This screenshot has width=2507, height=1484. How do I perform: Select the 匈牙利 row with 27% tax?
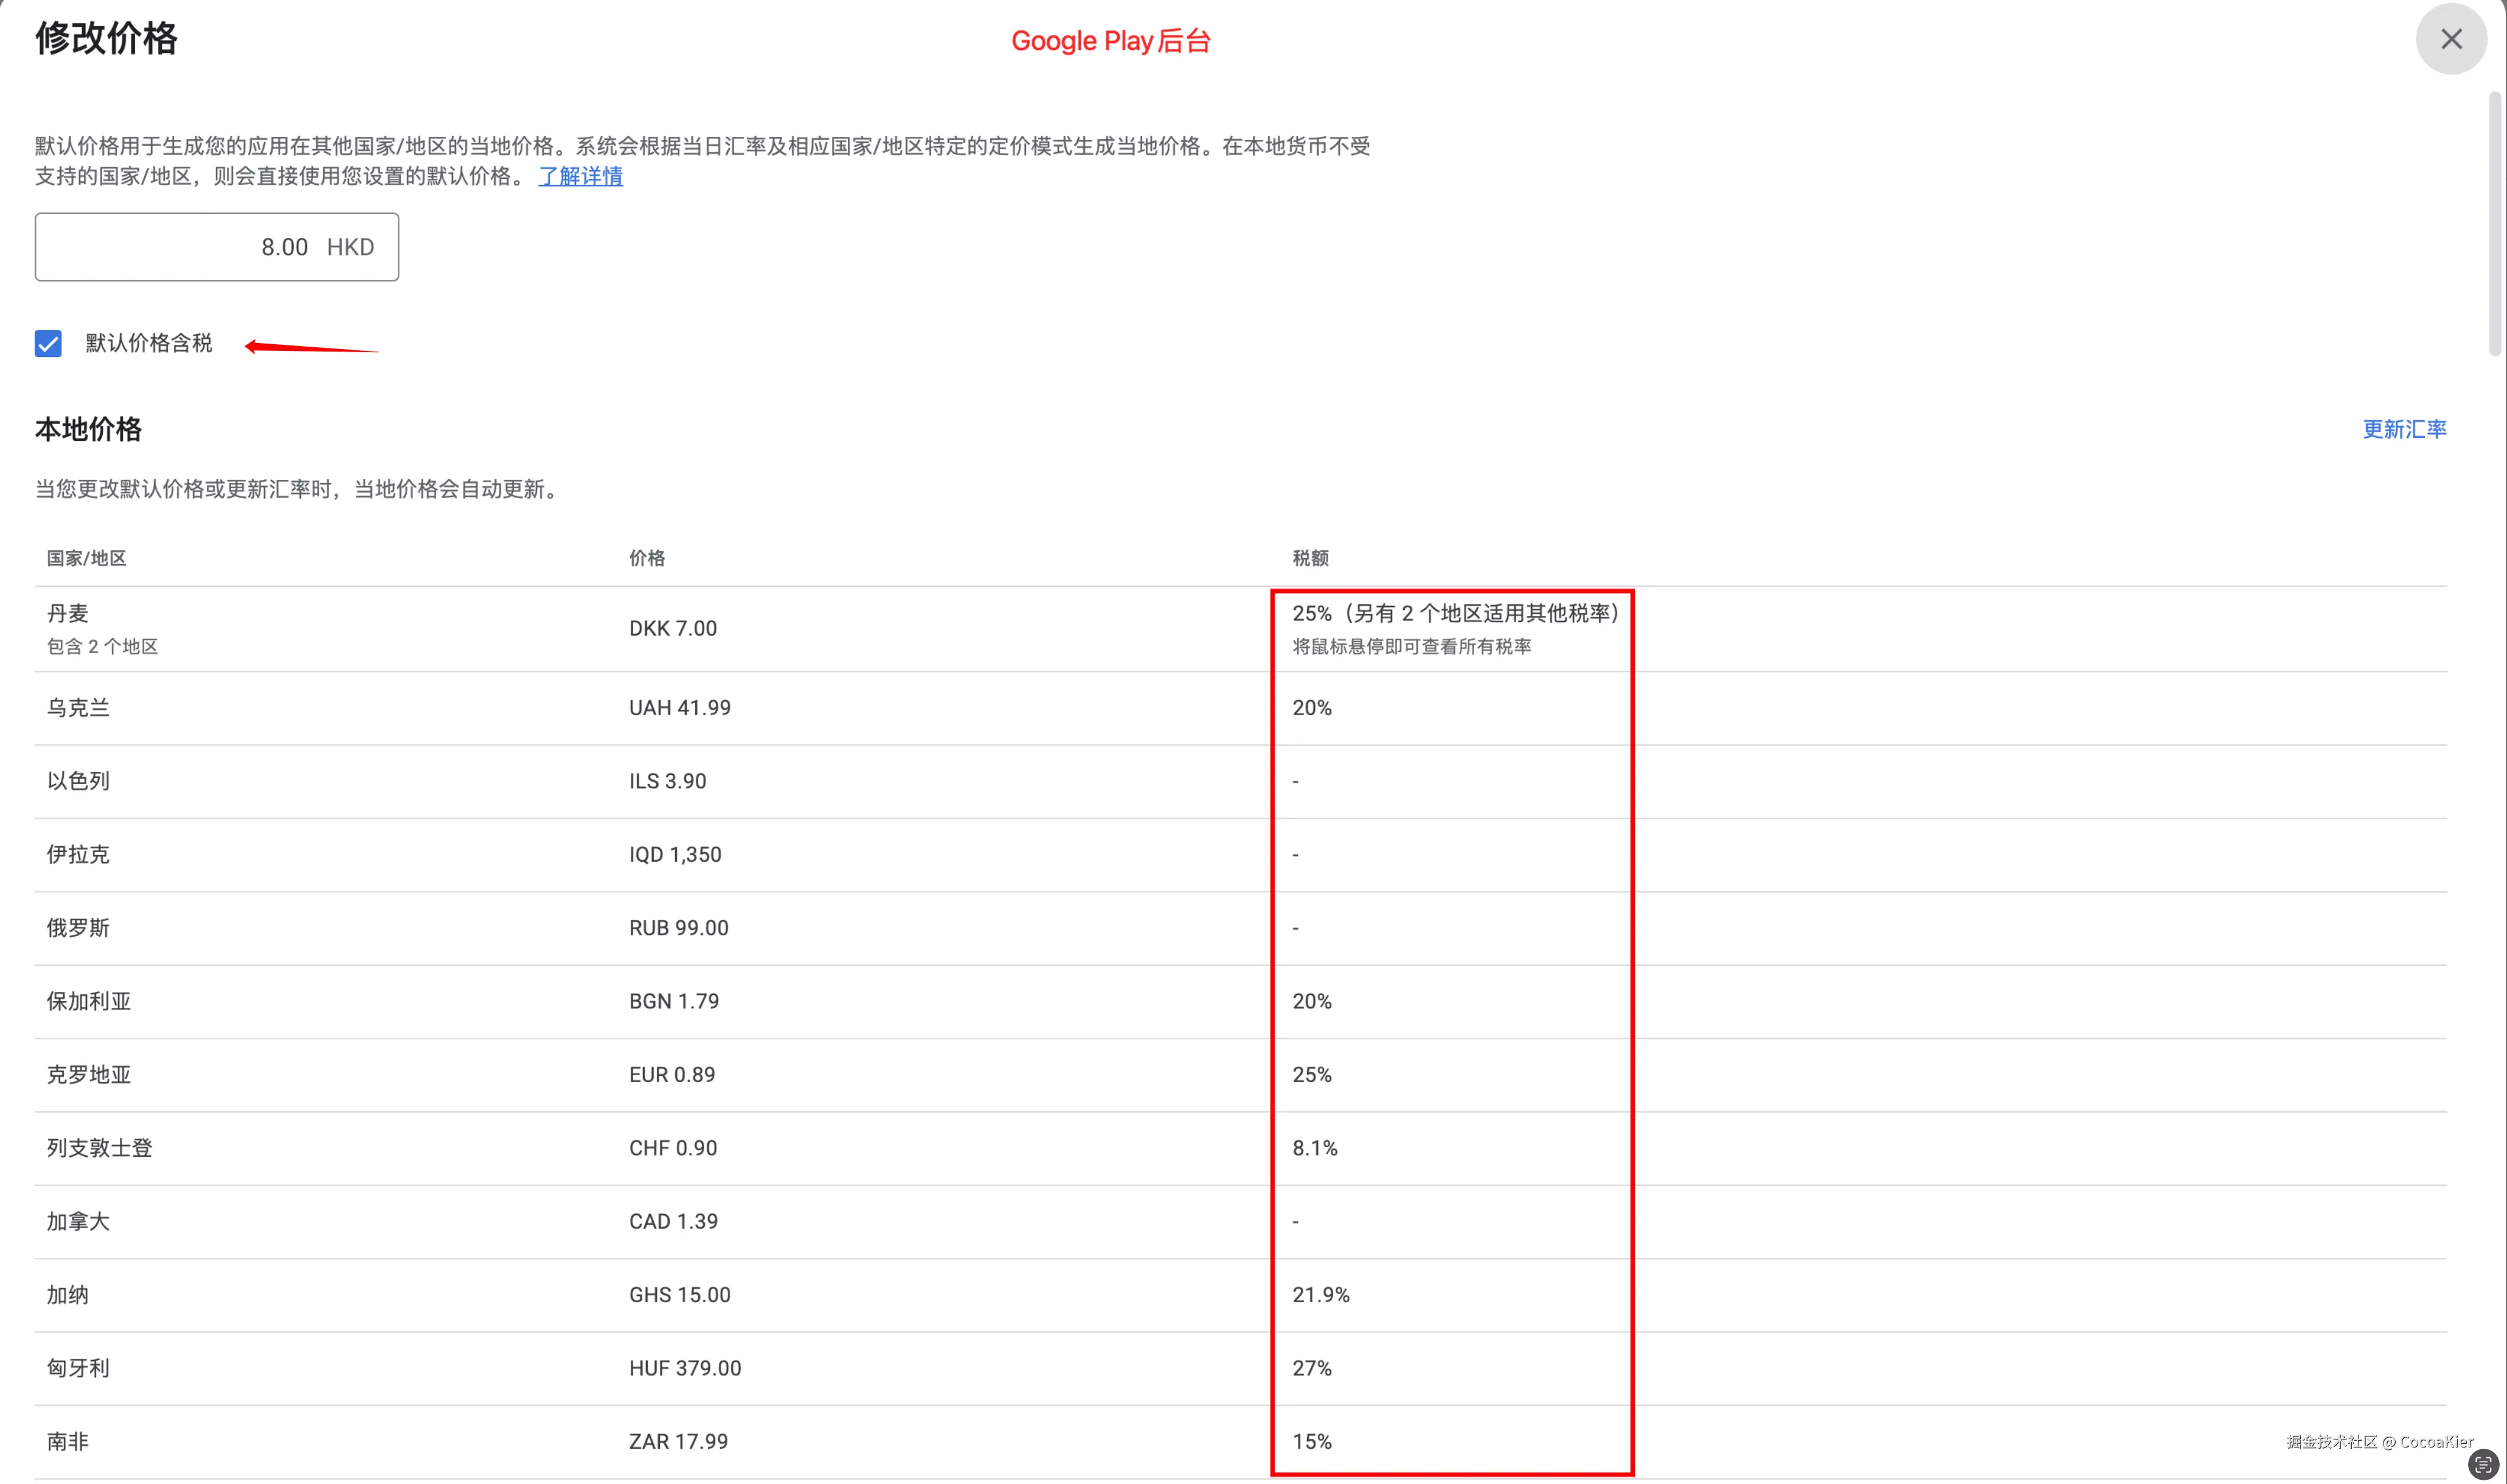78,1368
